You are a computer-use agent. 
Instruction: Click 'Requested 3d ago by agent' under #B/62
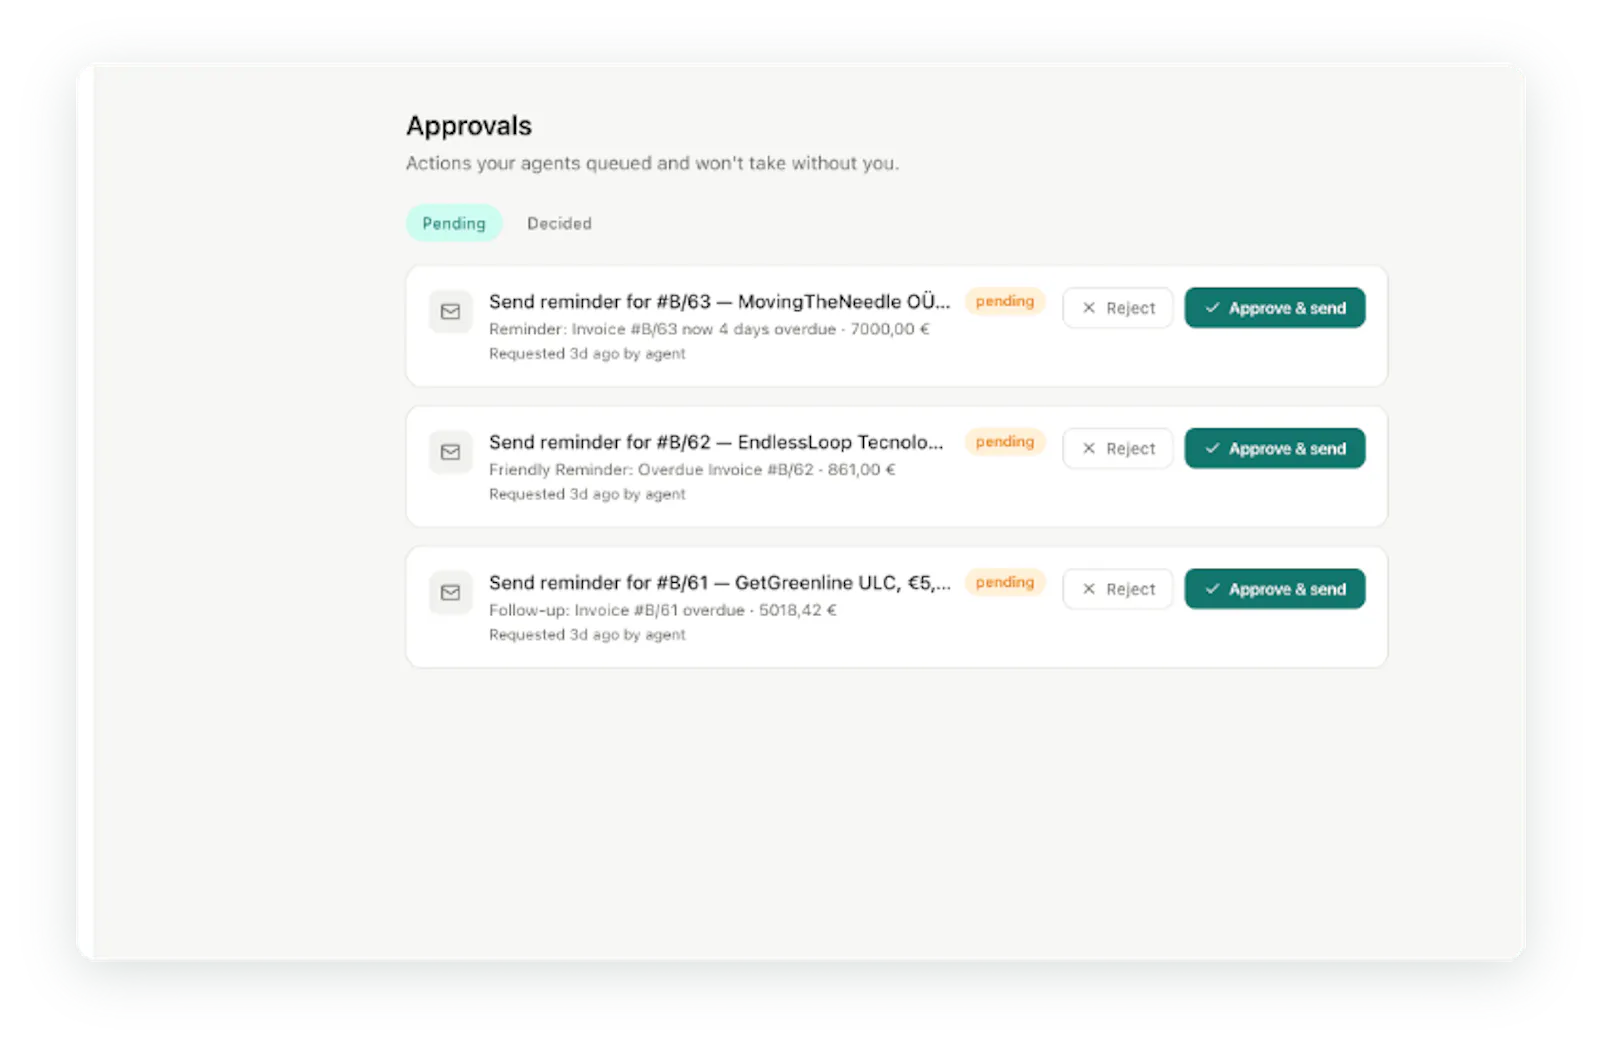point(587,494)
